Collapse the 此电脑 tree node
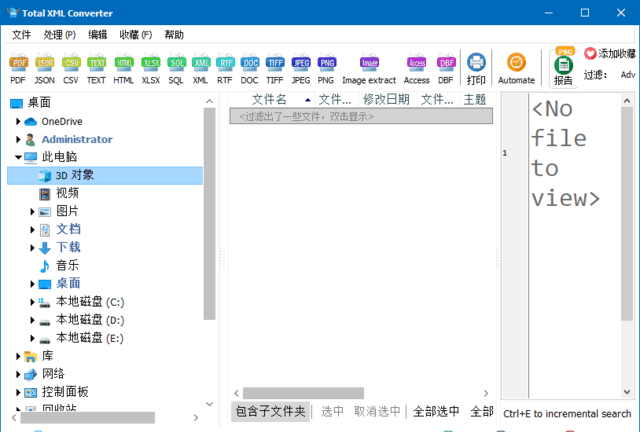This screenshot has height=432, width=640. (x=18, y=157)
